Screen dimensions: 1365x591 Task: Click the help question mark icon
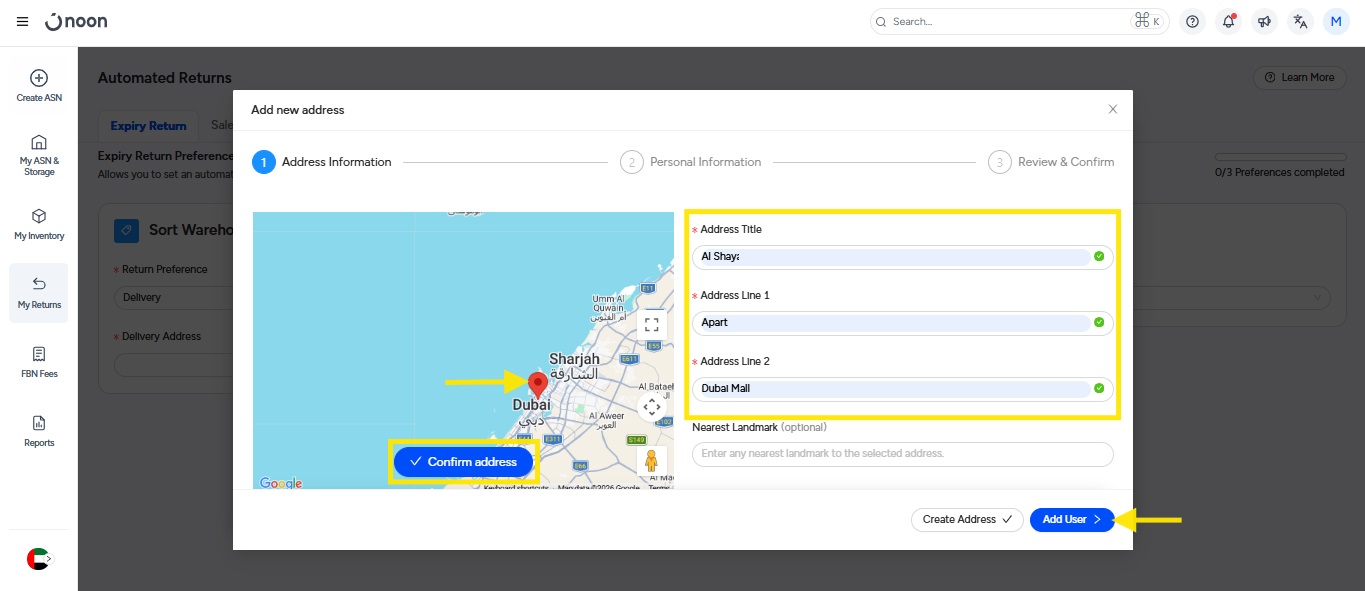point(1192,21)
